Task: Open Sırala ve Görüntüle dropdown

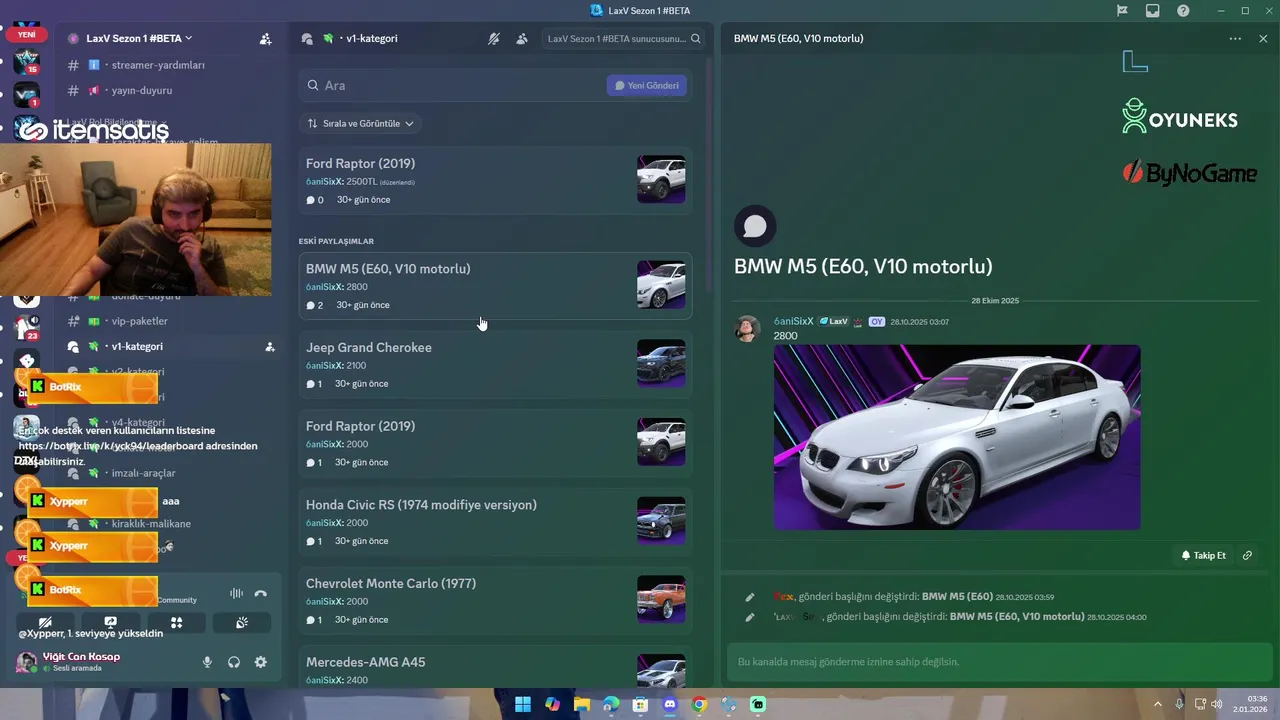Action: pyautogui.click(x=361, y=124)
